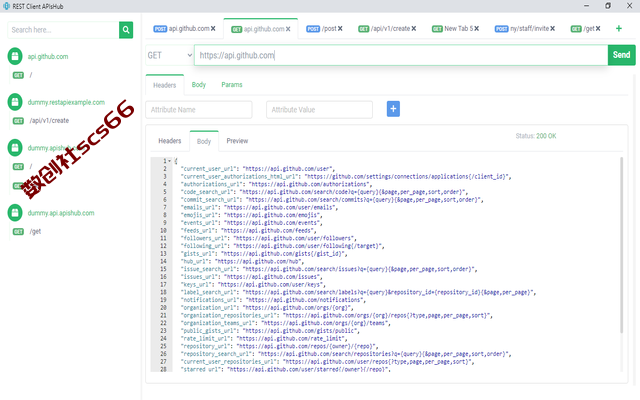Image resolution: width=640 pixels, height=400 pixels.
Task: Click the "hub_url" line in the response
Action: pyautogui.click(x=242, y=261)
